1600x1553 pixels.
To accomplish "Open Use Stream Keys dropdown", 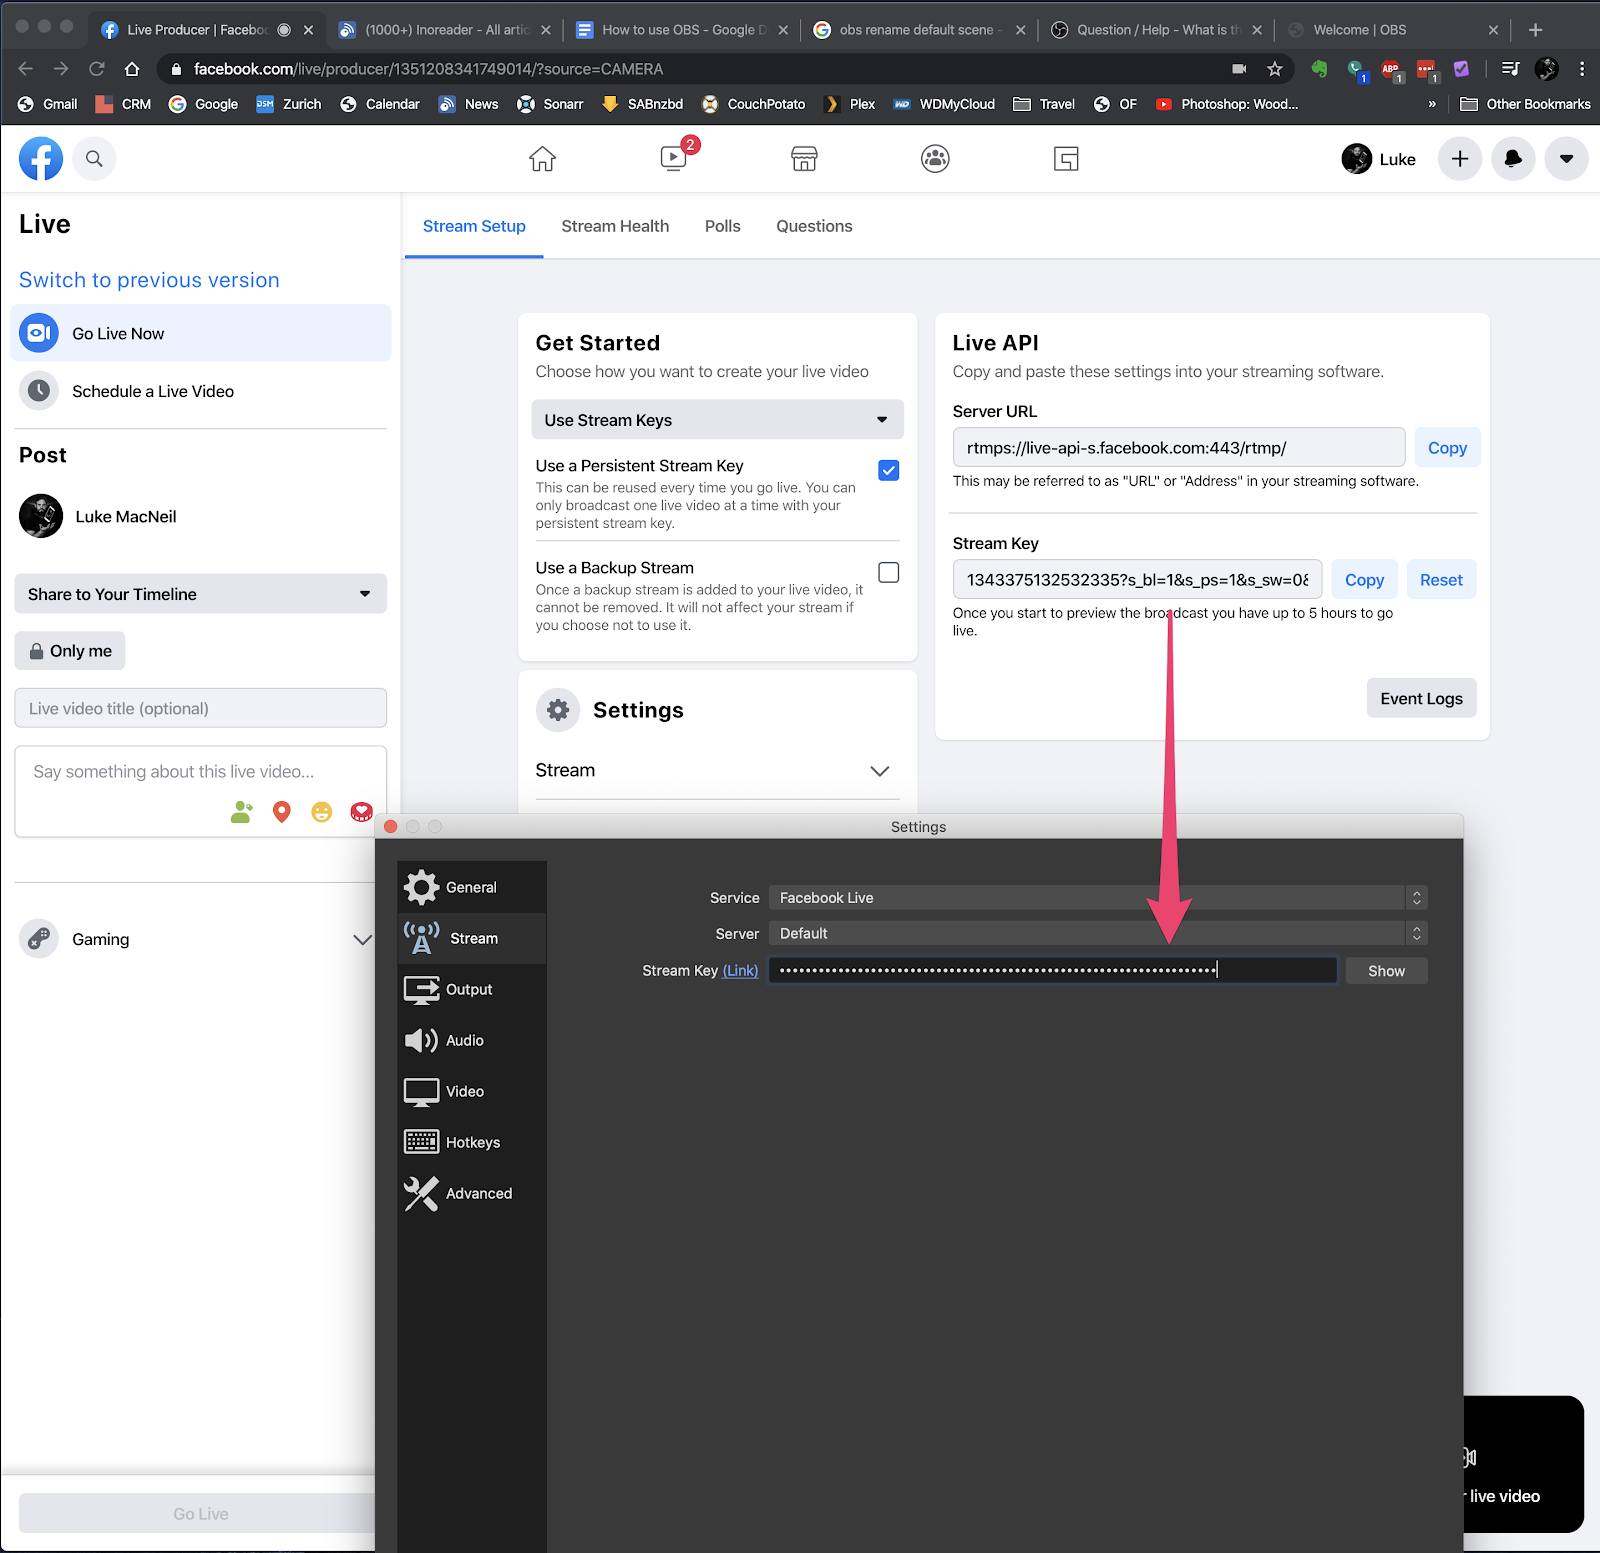I will click(x=717, y=420).
